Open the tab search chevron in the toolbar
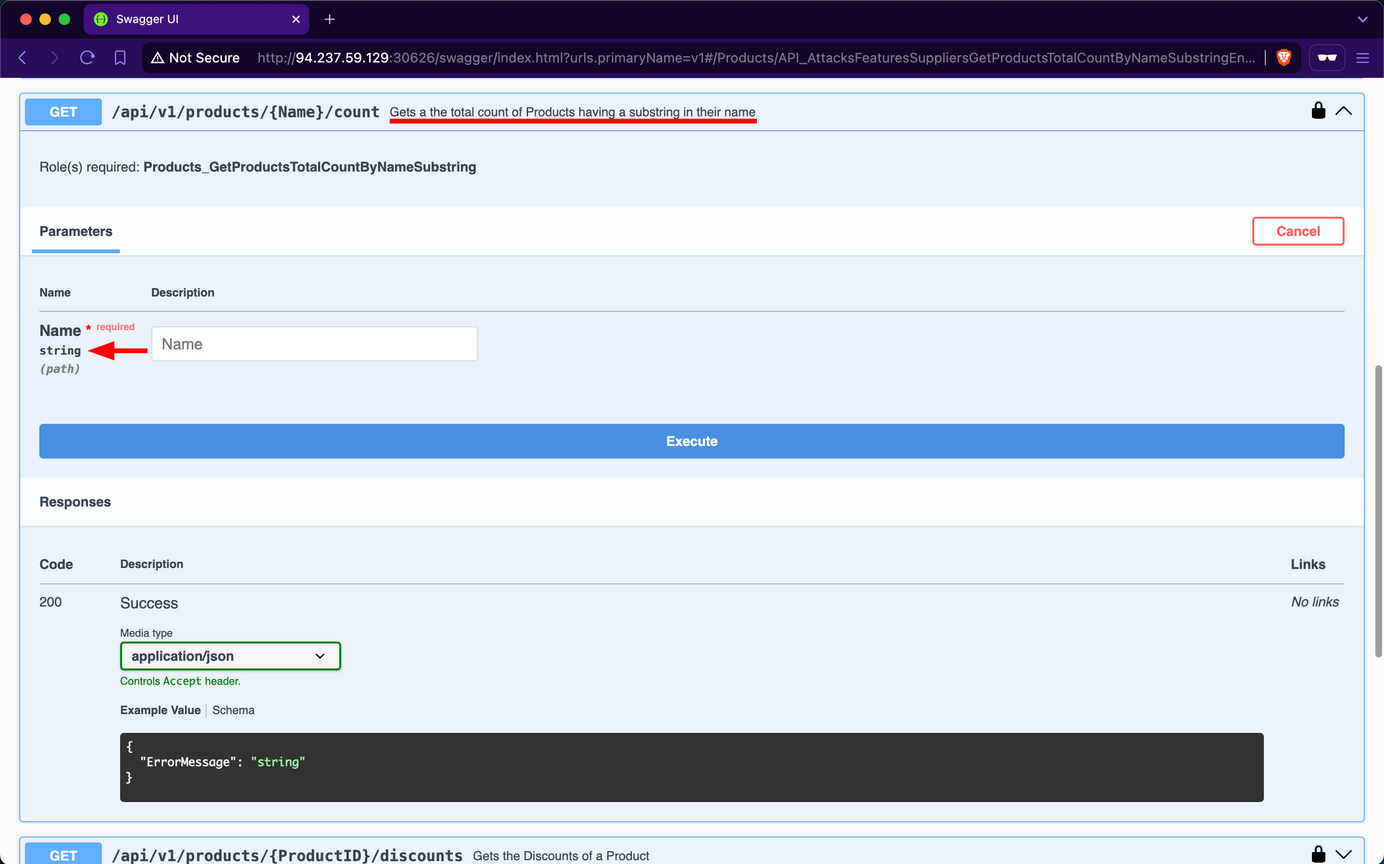 point(1362,18)
